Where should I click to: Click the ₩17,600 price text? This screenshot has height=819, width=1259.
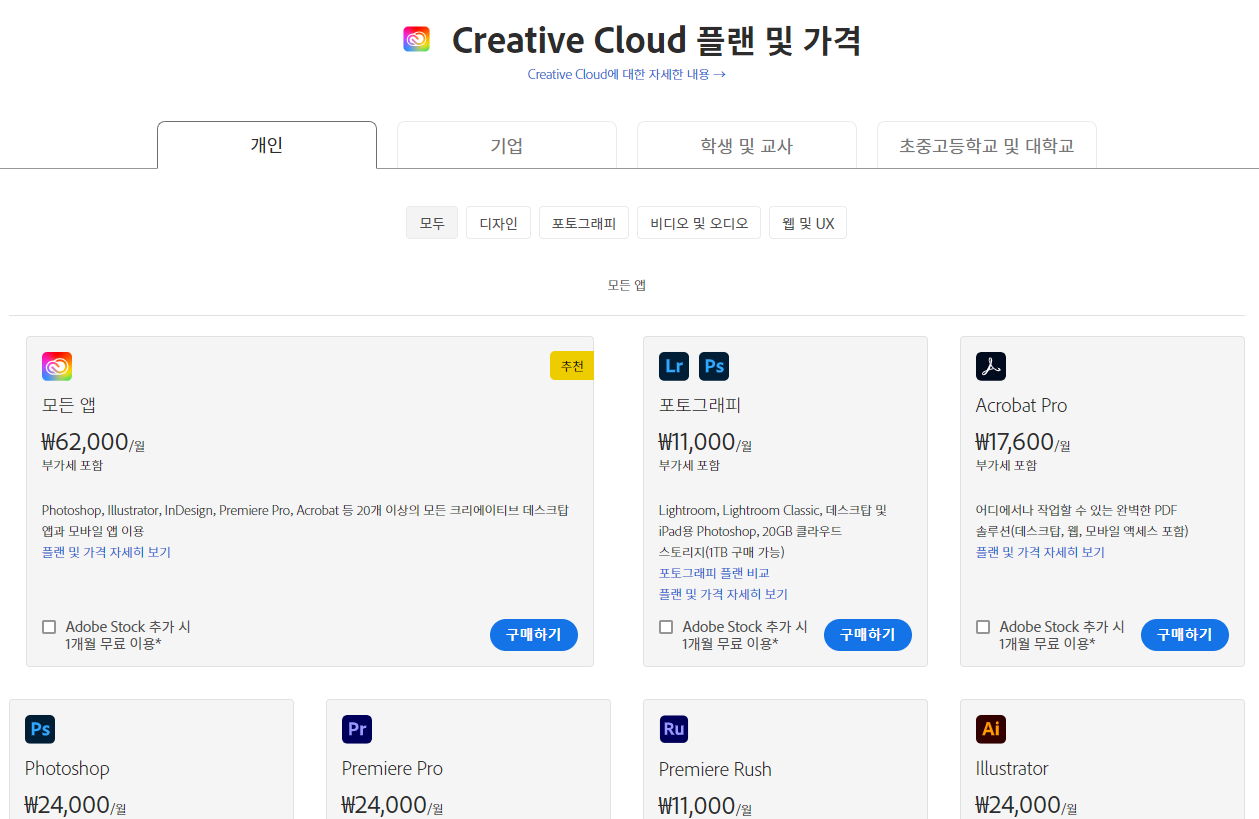click(x=1015, y=442)
